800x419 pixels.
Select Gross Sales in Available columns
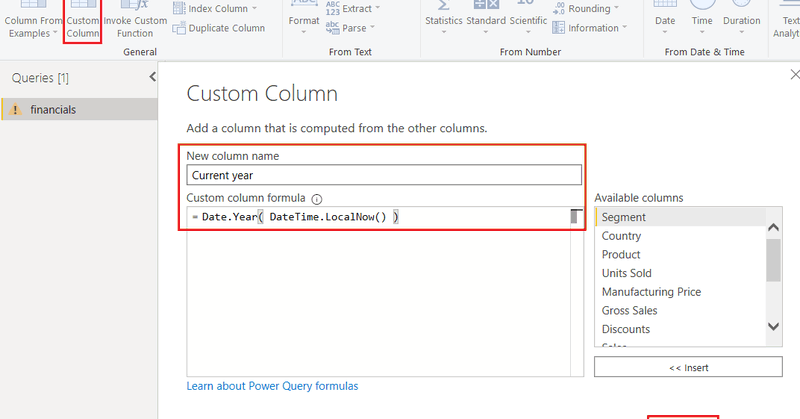681,310
